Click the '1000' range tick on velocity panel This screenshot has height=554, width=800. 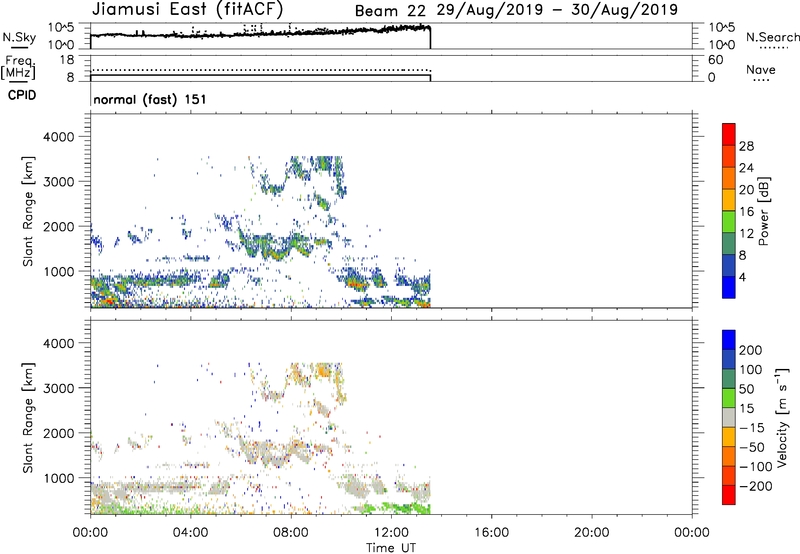coord(59,478)
